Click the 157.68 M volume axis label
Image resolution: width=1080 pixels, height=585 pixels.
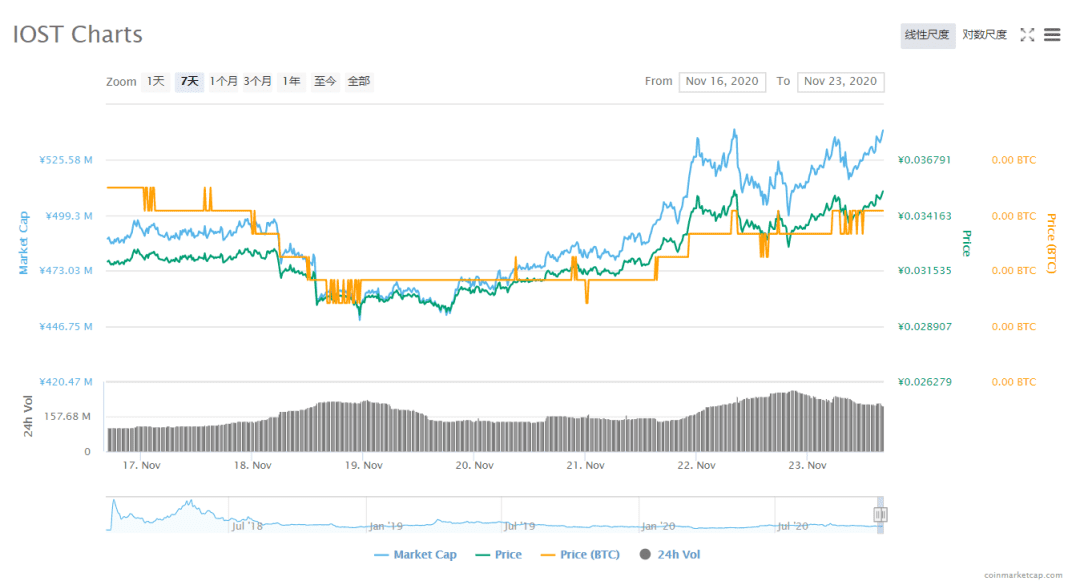(68, 417)
